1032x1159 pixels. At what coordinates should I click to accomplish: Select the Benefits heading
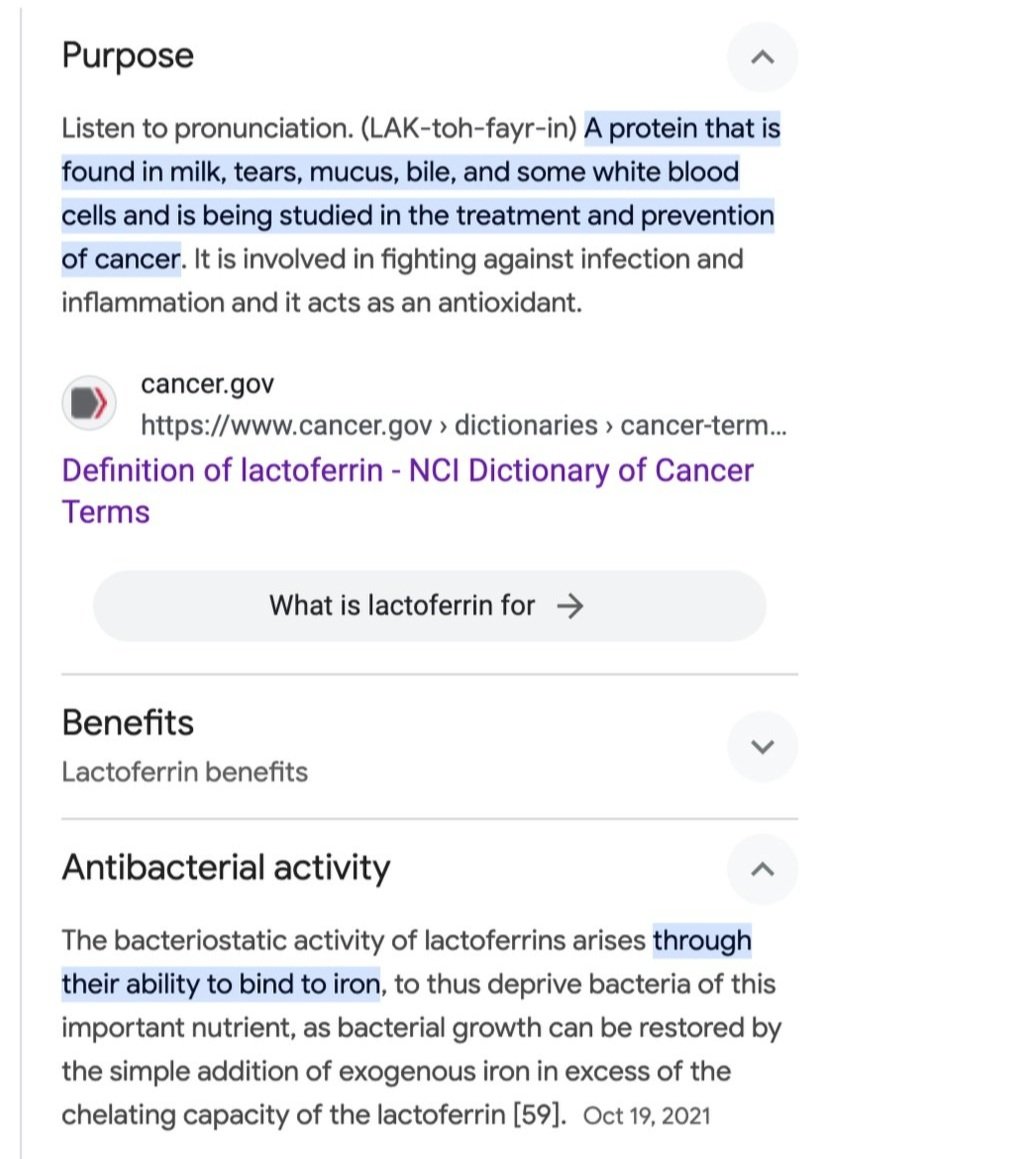point(128,723)
